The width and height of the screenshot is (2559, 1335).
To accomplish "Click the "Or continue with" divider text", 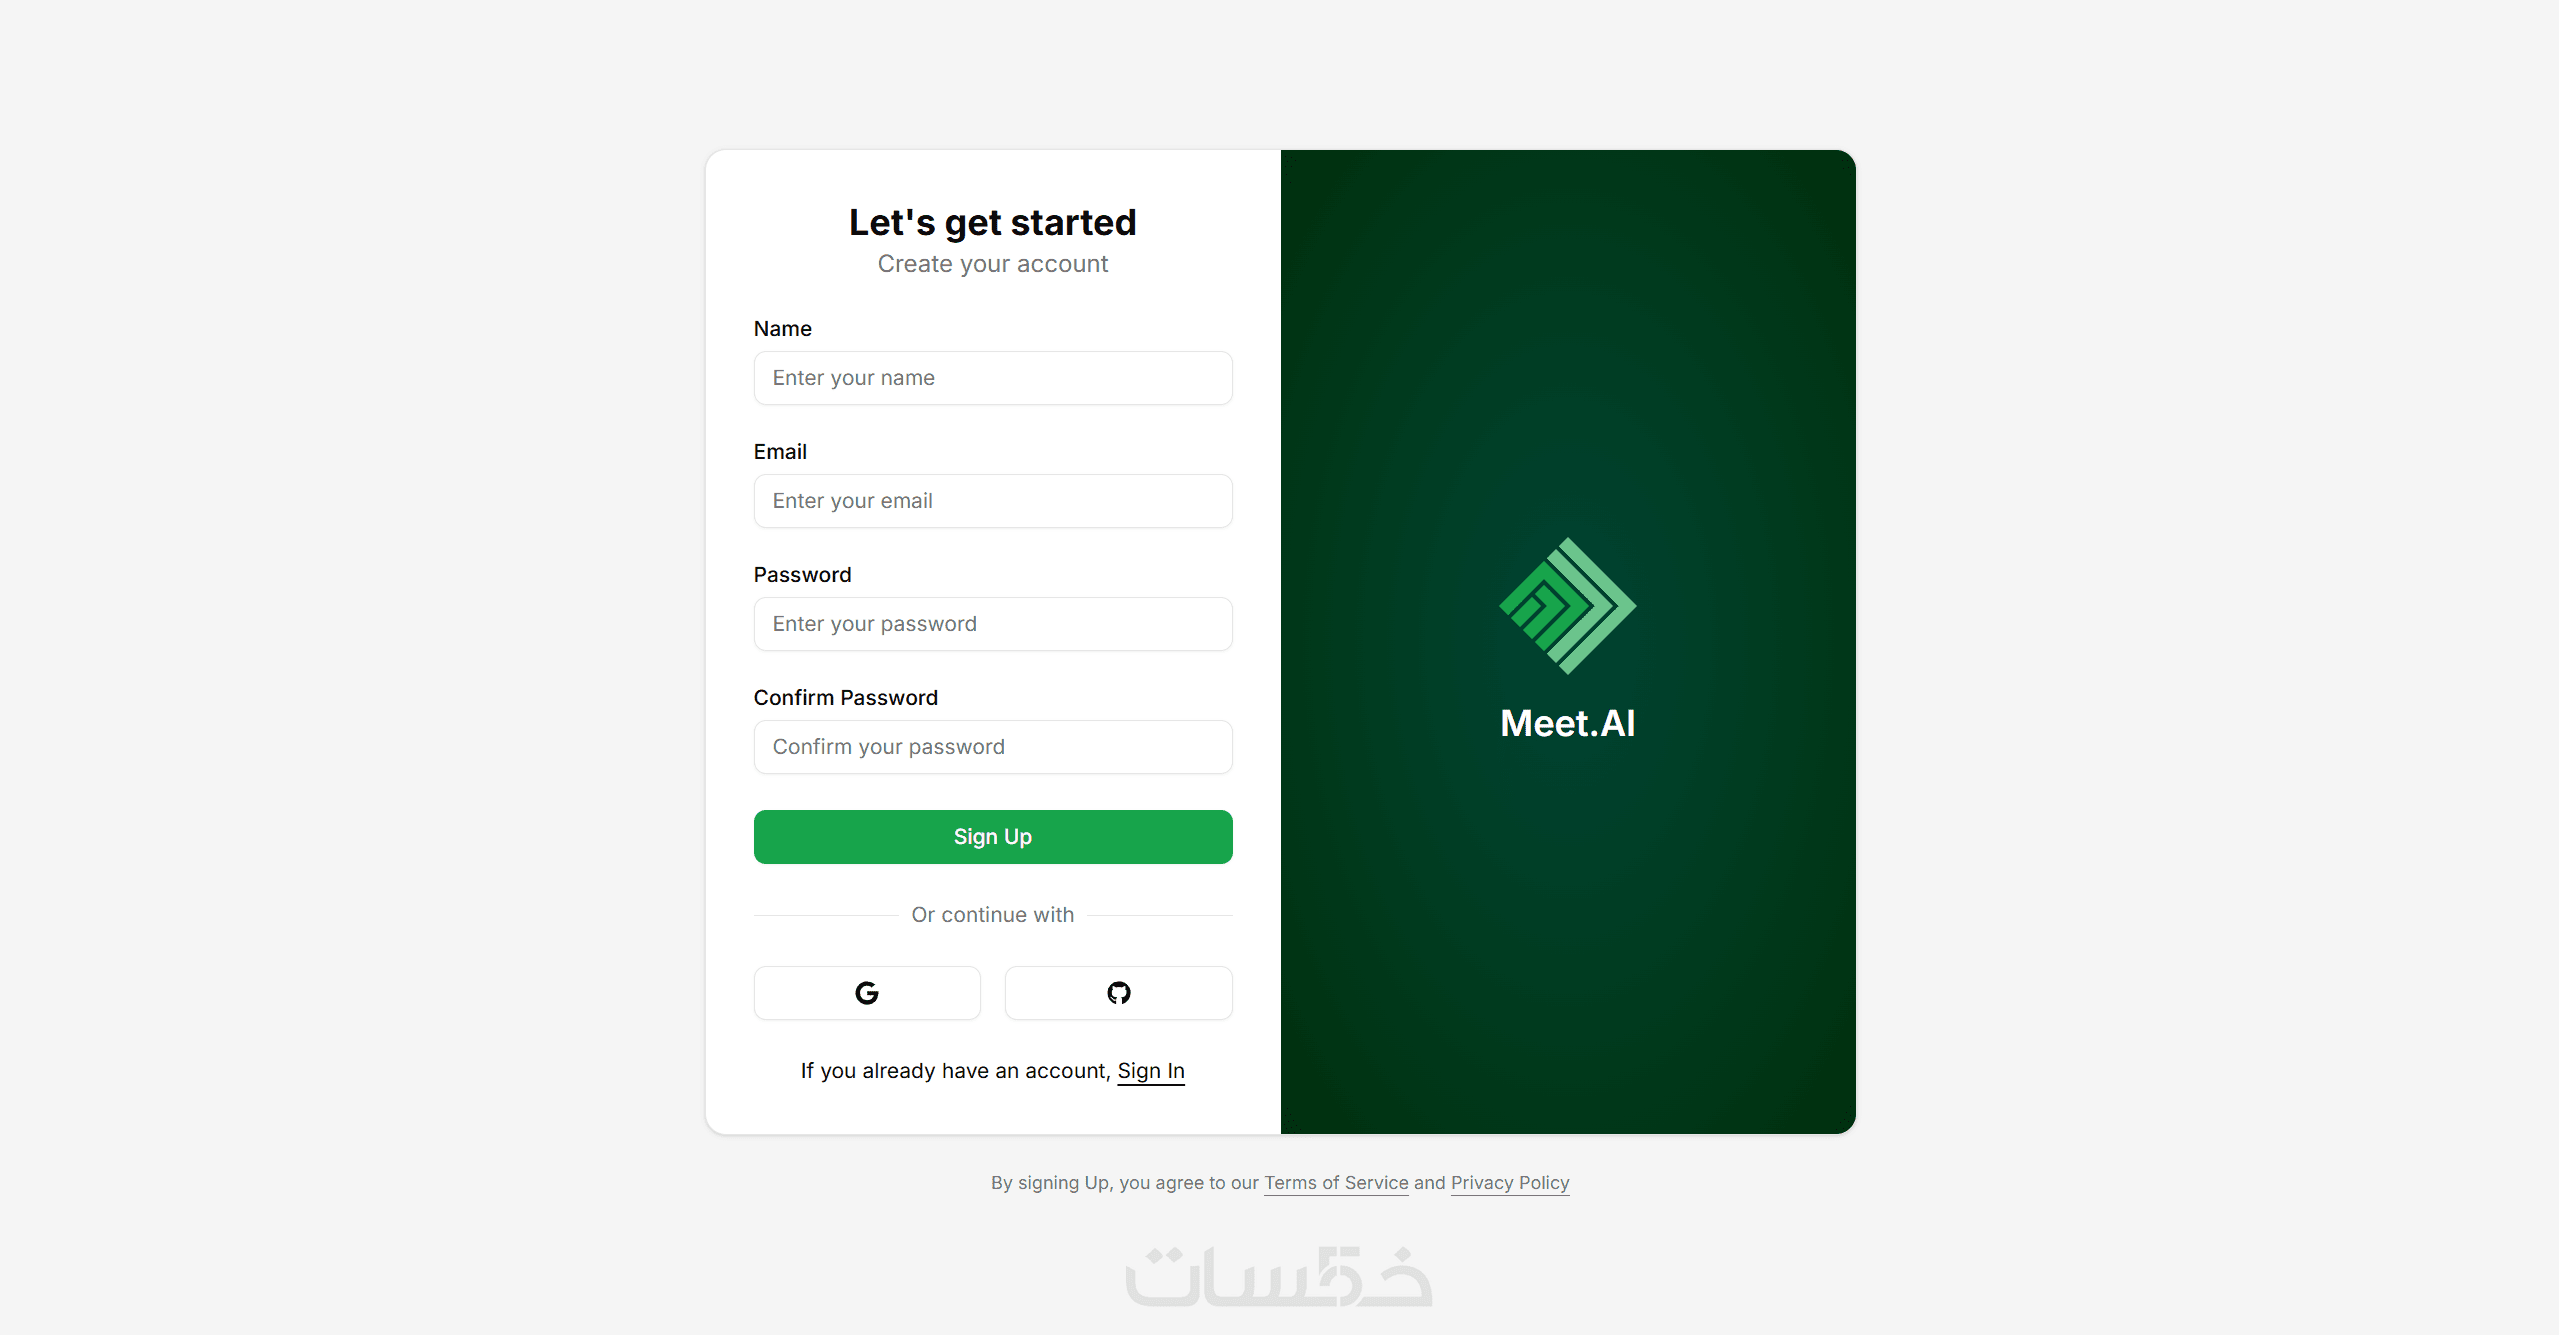I will (x=993, y=915).
